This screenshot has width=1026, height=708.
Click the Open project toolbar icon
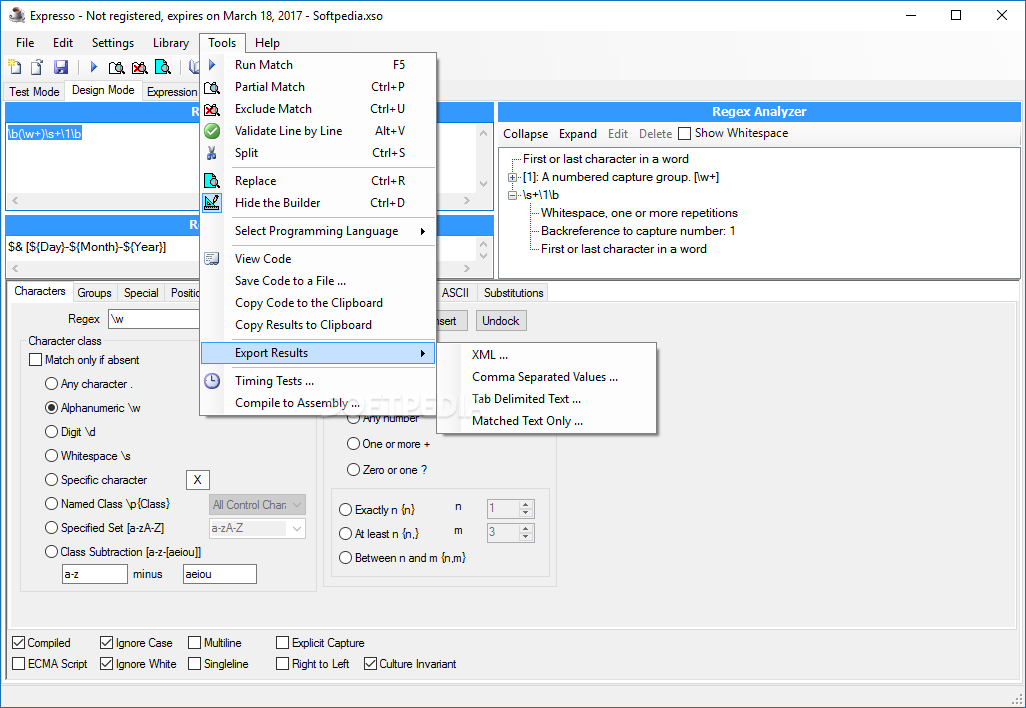coord(37,67)
